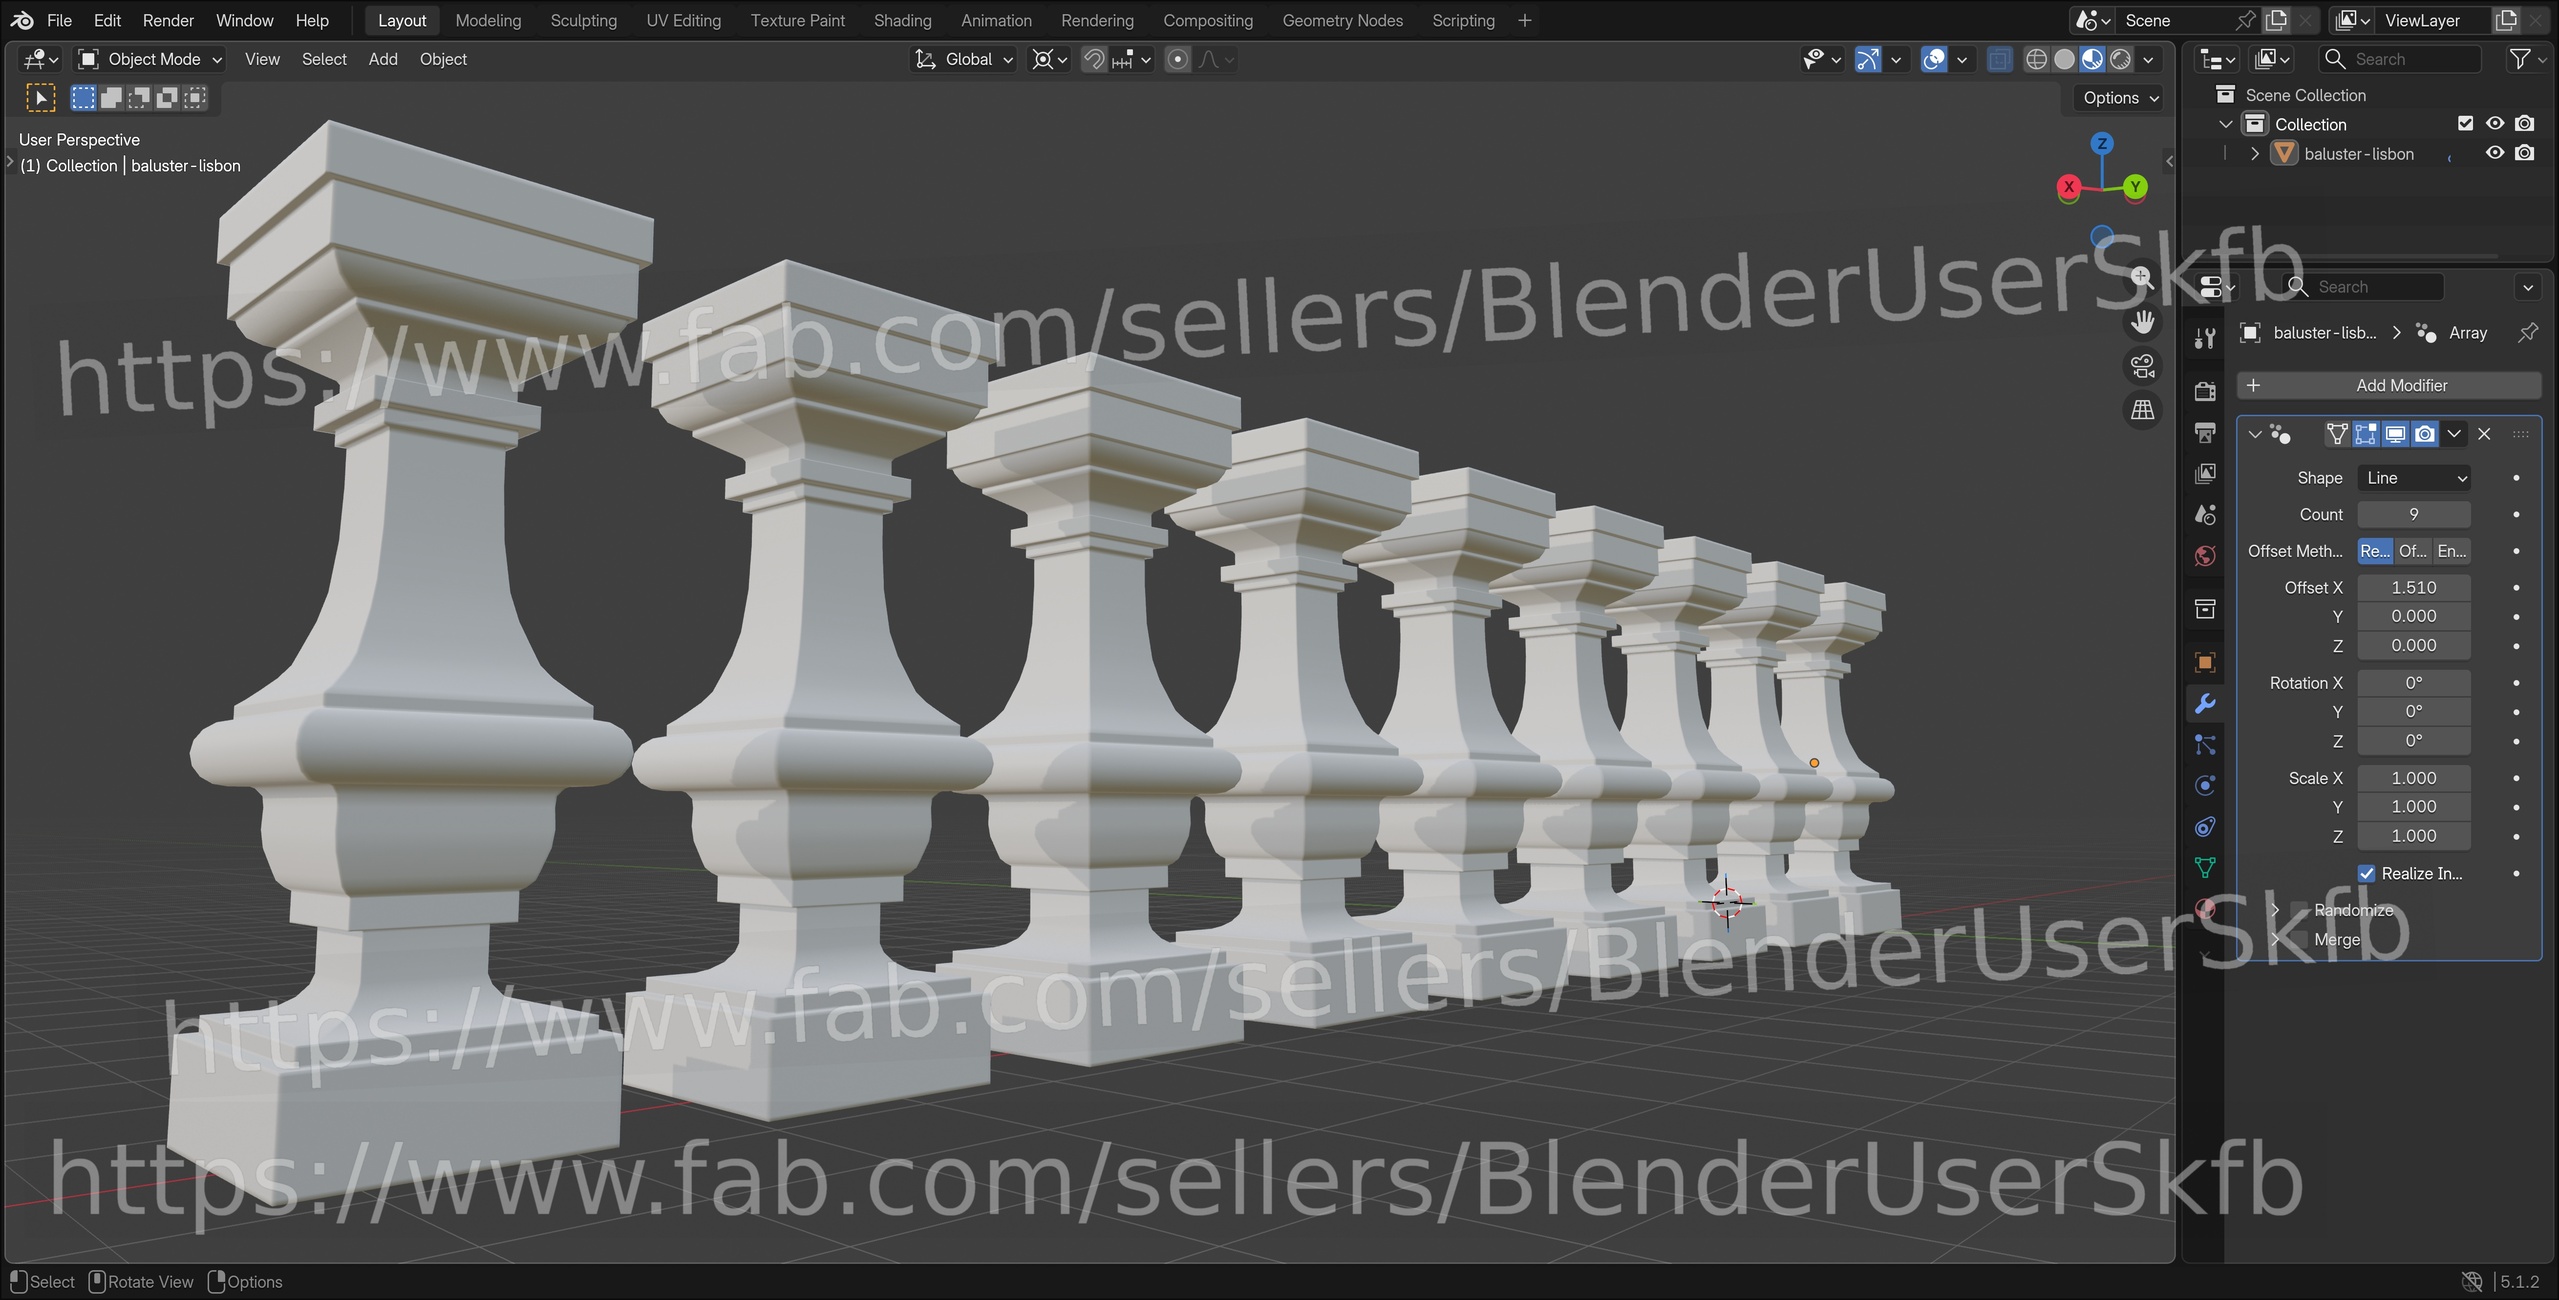The image size is (2559, 1300).
Task: Uncheck Realize Instances checkbox
Action: tap(2366, 873)
